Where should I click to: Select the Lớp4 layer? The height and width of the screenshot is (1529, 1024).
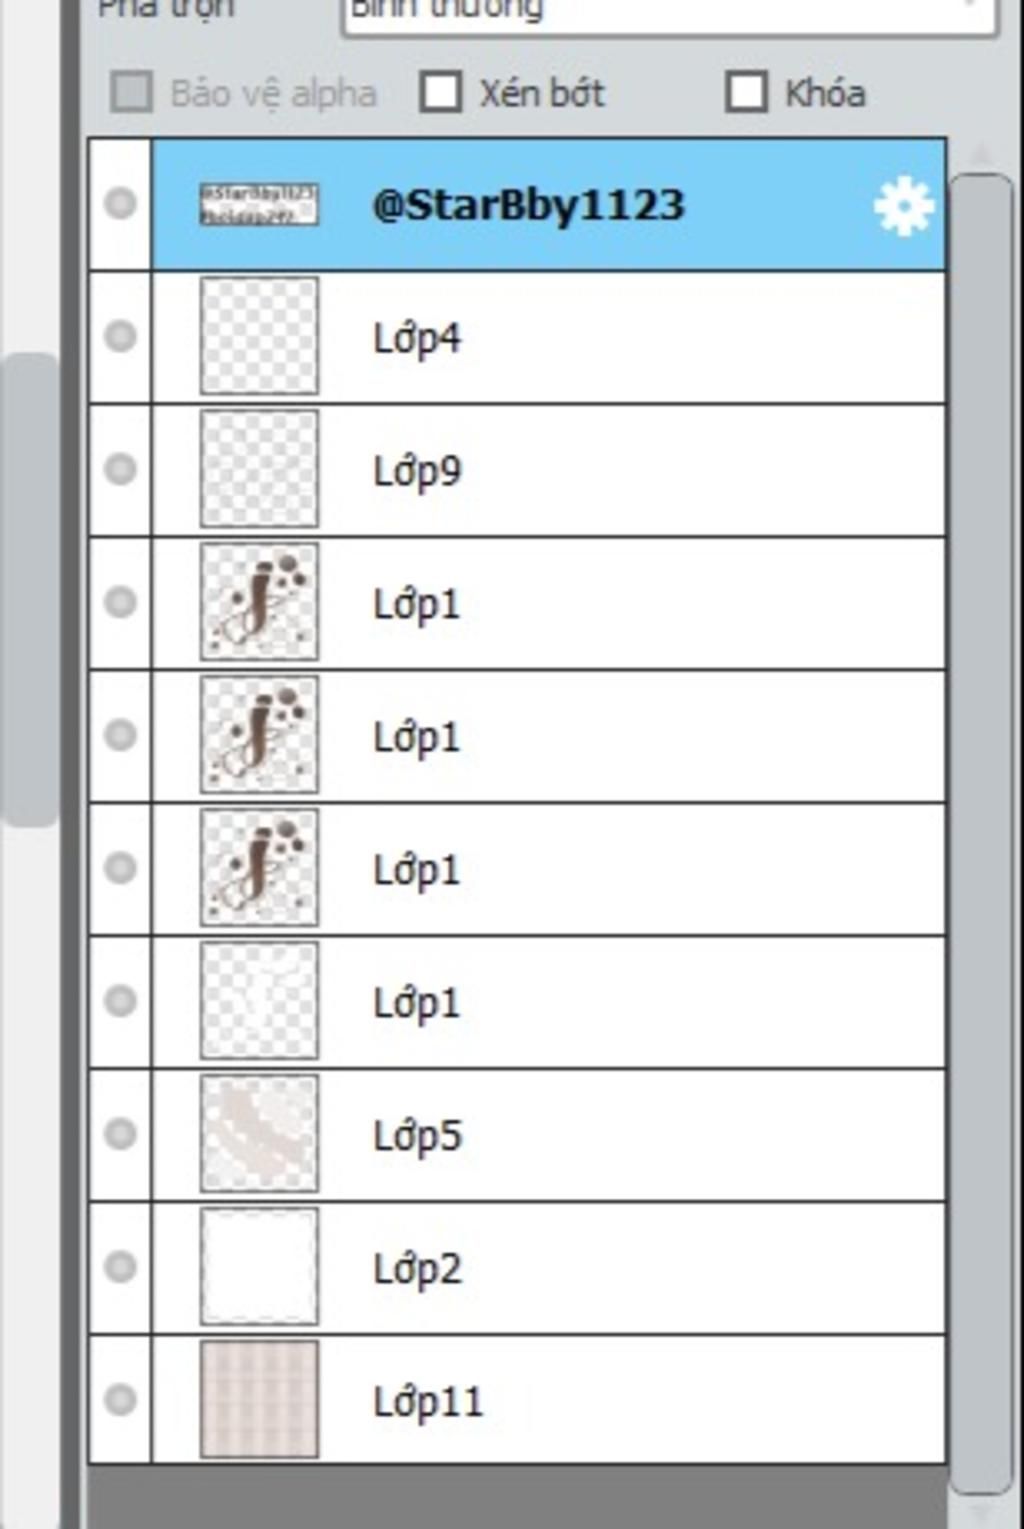point(548,337)
